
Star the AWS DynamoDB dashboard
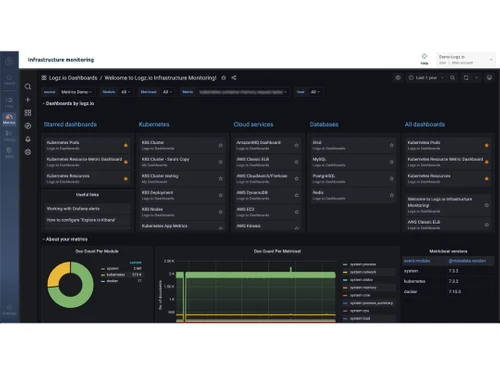pos(296,195)
